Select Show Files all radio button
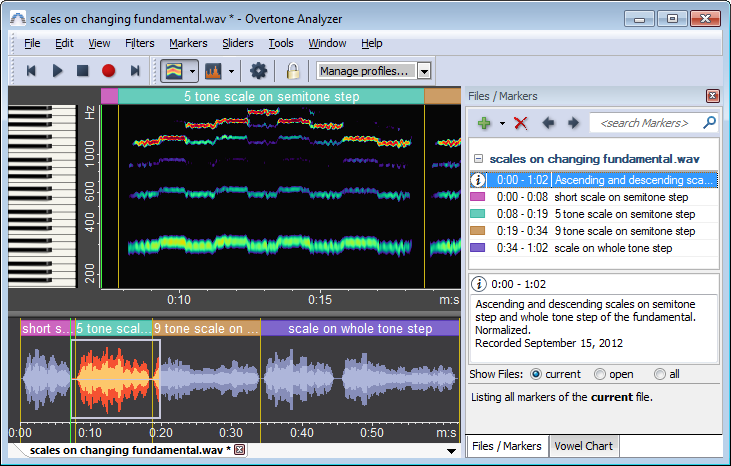Image resolution: width=731 pixels, height=466 pixels. [660, 374]
